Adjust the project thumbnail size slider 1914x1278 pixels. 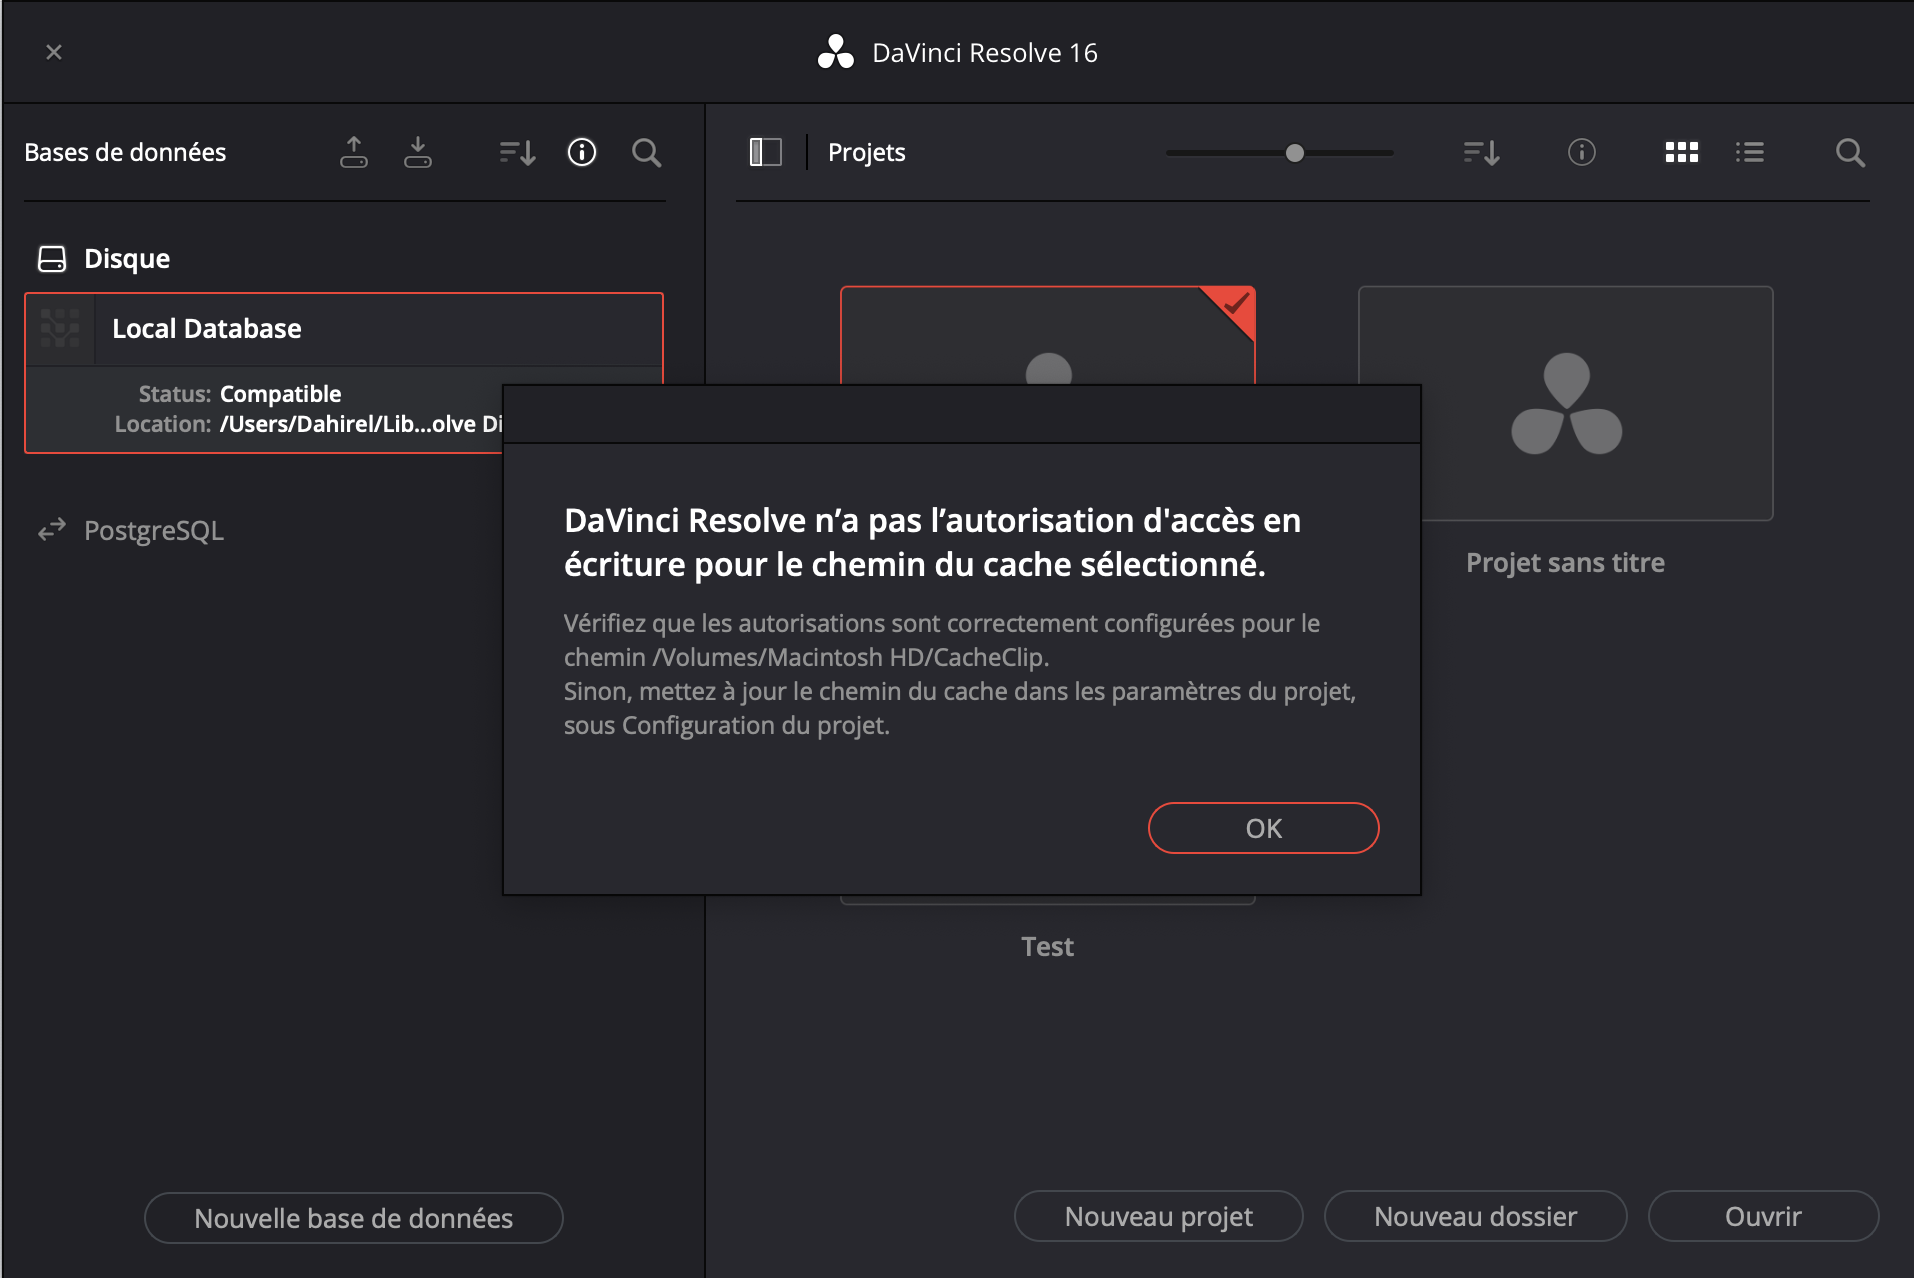1295,153
